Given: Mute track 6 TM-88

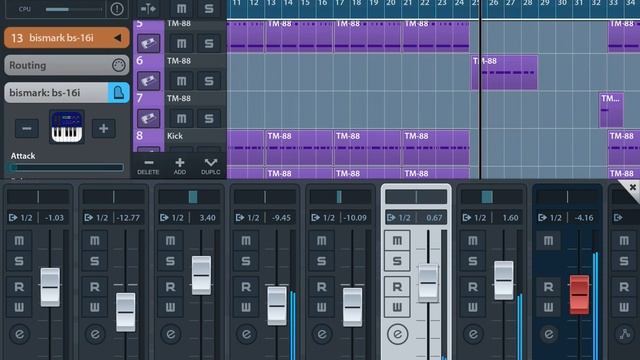Looking at the screenshot, I should click(182, 81).
